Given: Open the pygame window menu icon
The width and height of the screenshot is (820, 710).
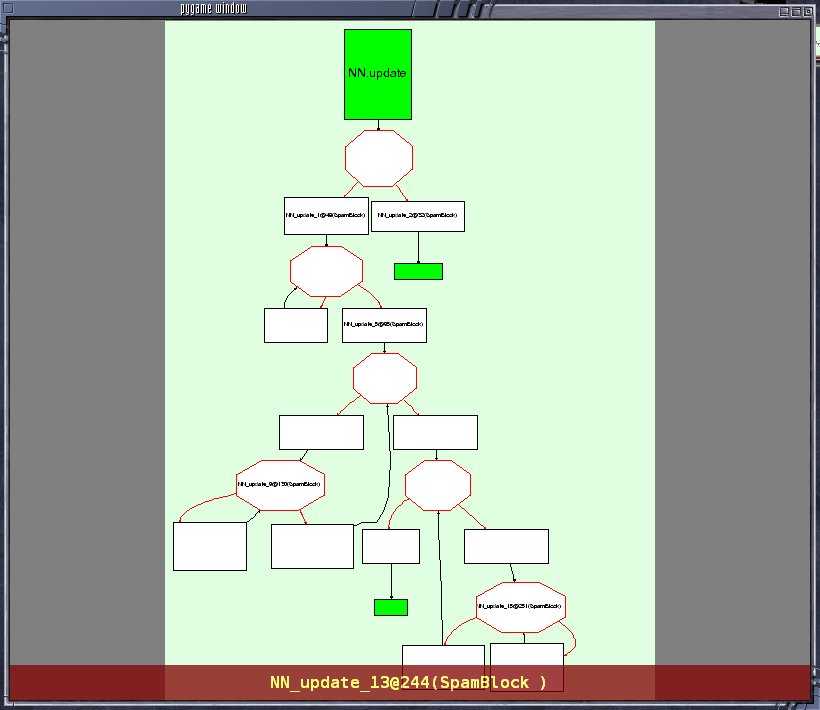Looking at the screenshot, I should coord(8,8).
